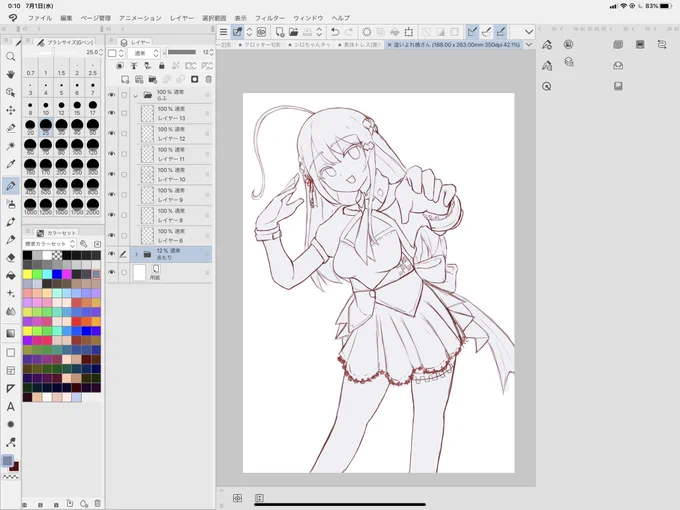
Task: Select the Gradient tool
Action: tap(11, 333)
